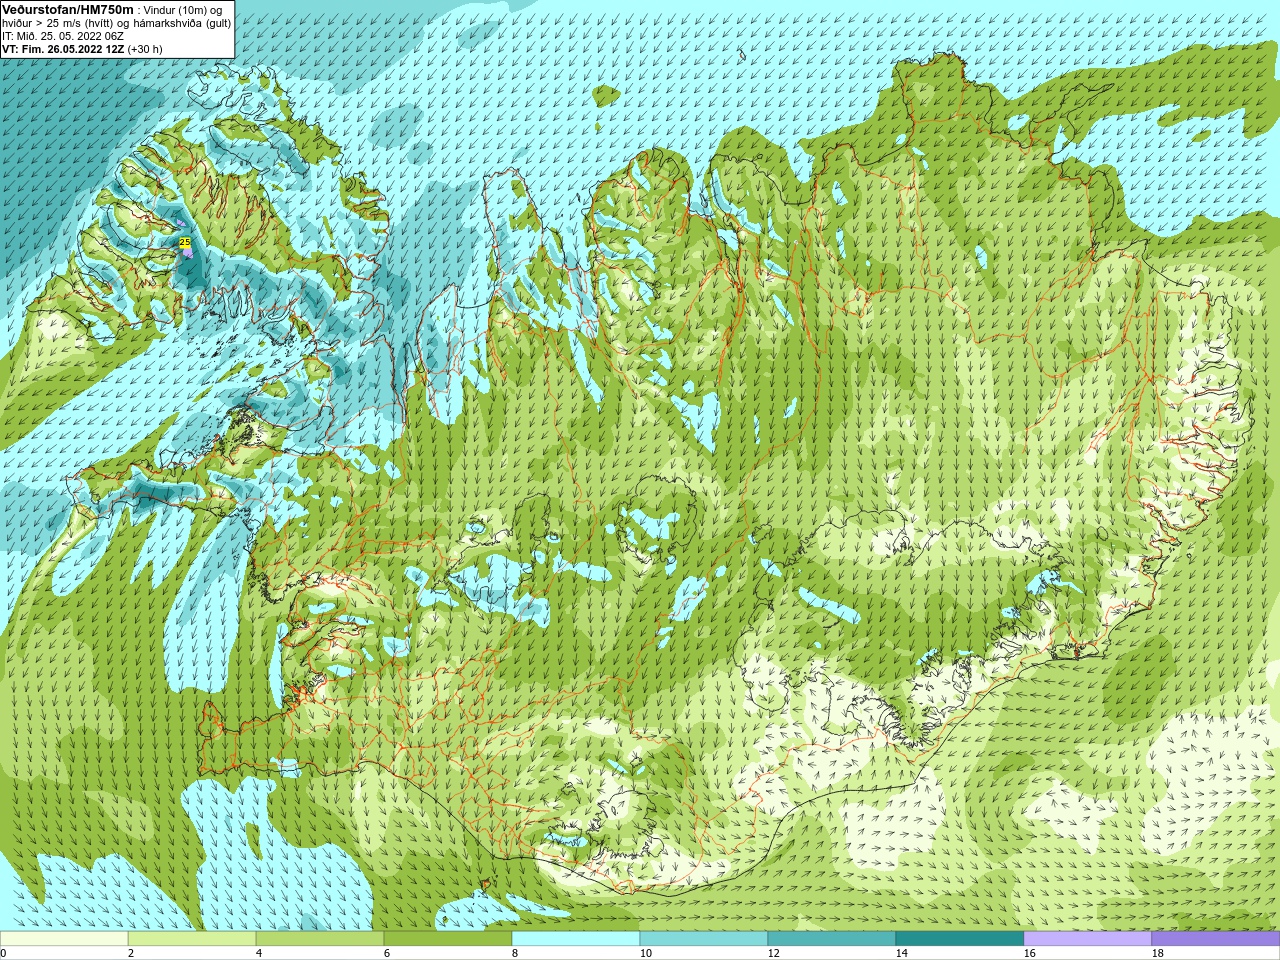Click the 0–2 m/s pale legend swatch
Viewport: 1280px width, 960px height.
tap(64, 939)
